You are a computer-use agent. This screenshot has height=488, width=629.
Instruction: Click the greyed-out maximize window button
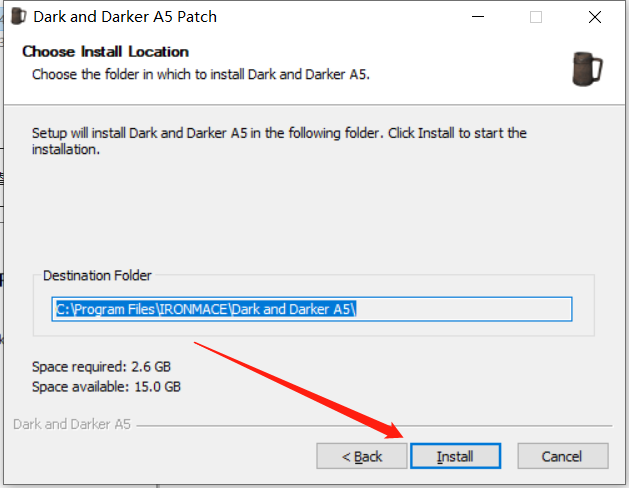(x=536, y=17)
